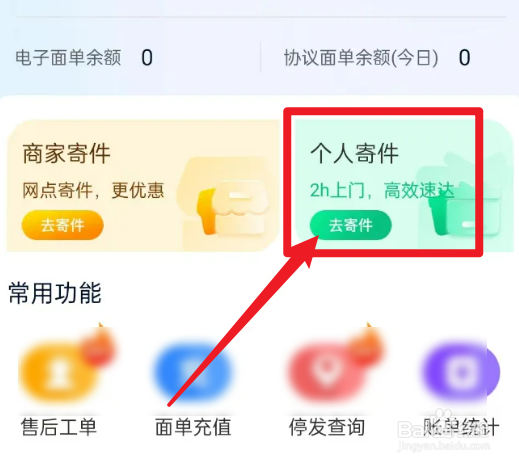Screen dimensions: 519x464
Task: Click the 售后工单 text label
Action: [59, 427]
